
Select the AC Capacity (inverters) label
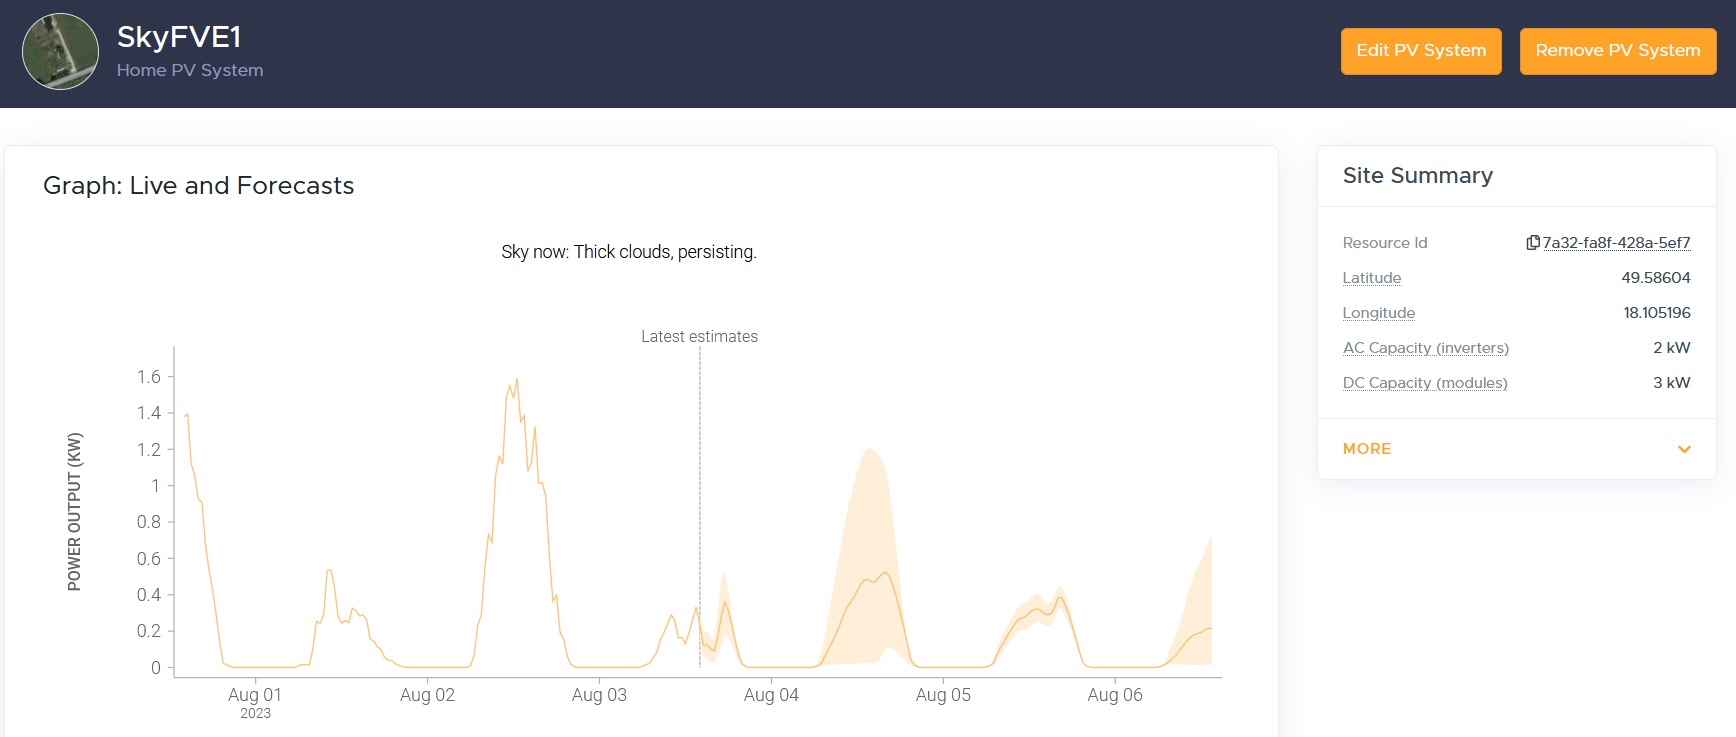coord(1425,348)
